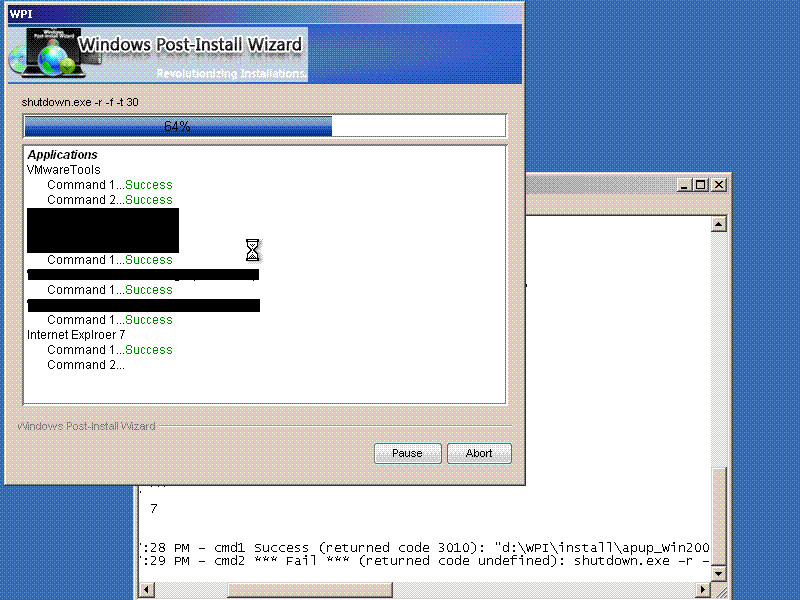
Task: Click the log window horizontal scrollbar thumb
Action: click(x=310, y=589)
